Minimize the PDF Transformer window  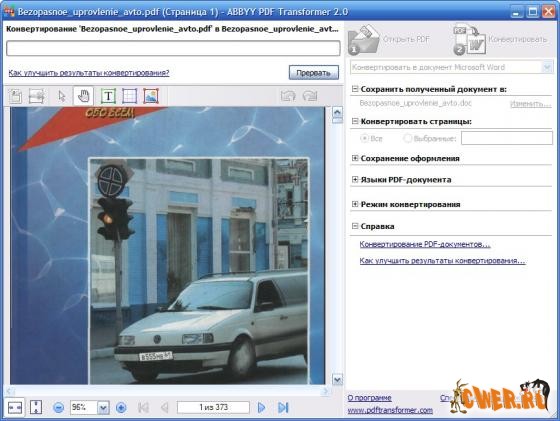point(516,12)
